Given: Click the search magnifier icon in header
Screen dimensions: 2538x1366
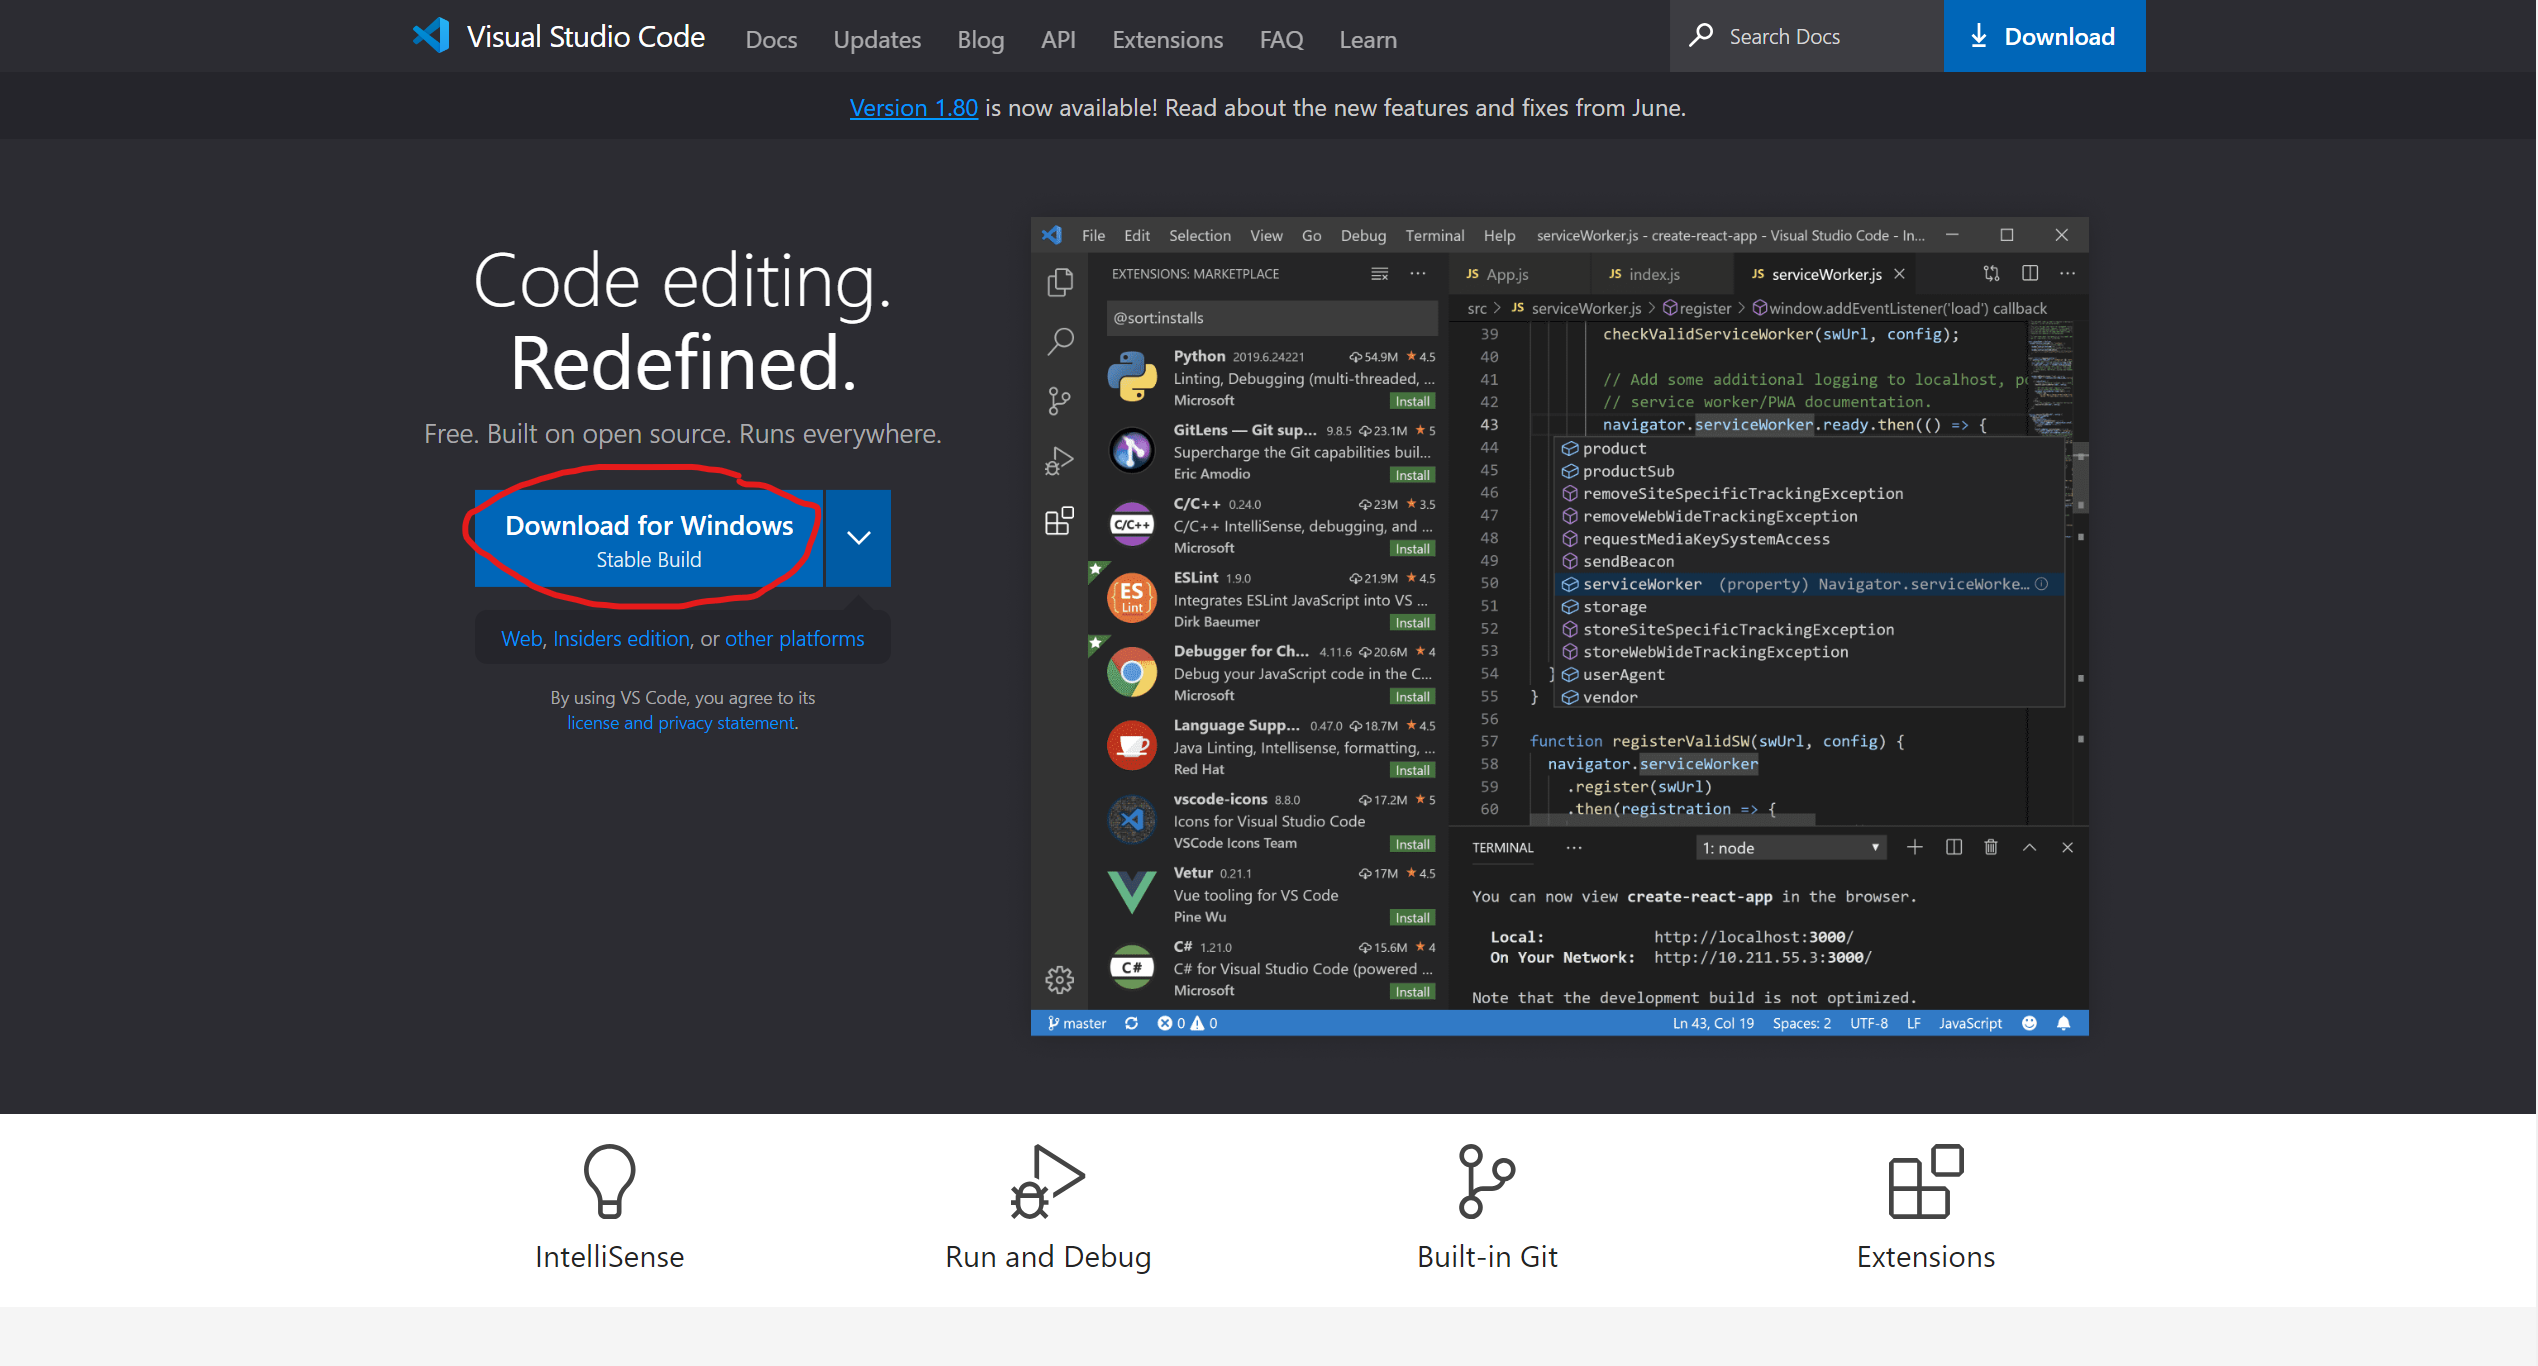Looking at the screenshot, I should (1700, 36).
